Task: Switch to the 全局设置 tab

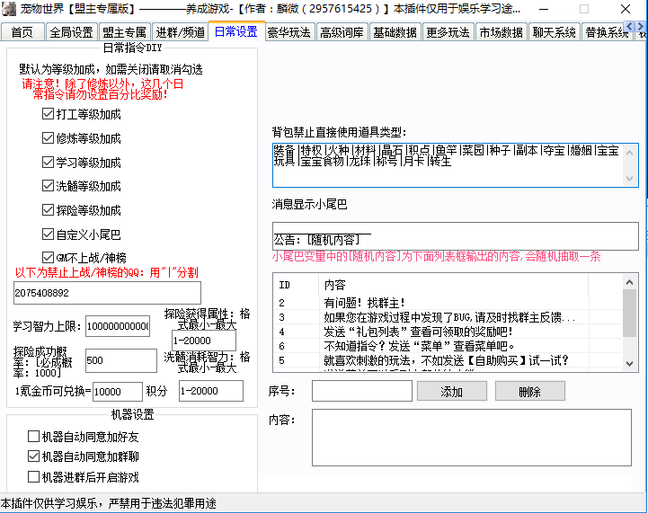Action: [x=74, y=32]
